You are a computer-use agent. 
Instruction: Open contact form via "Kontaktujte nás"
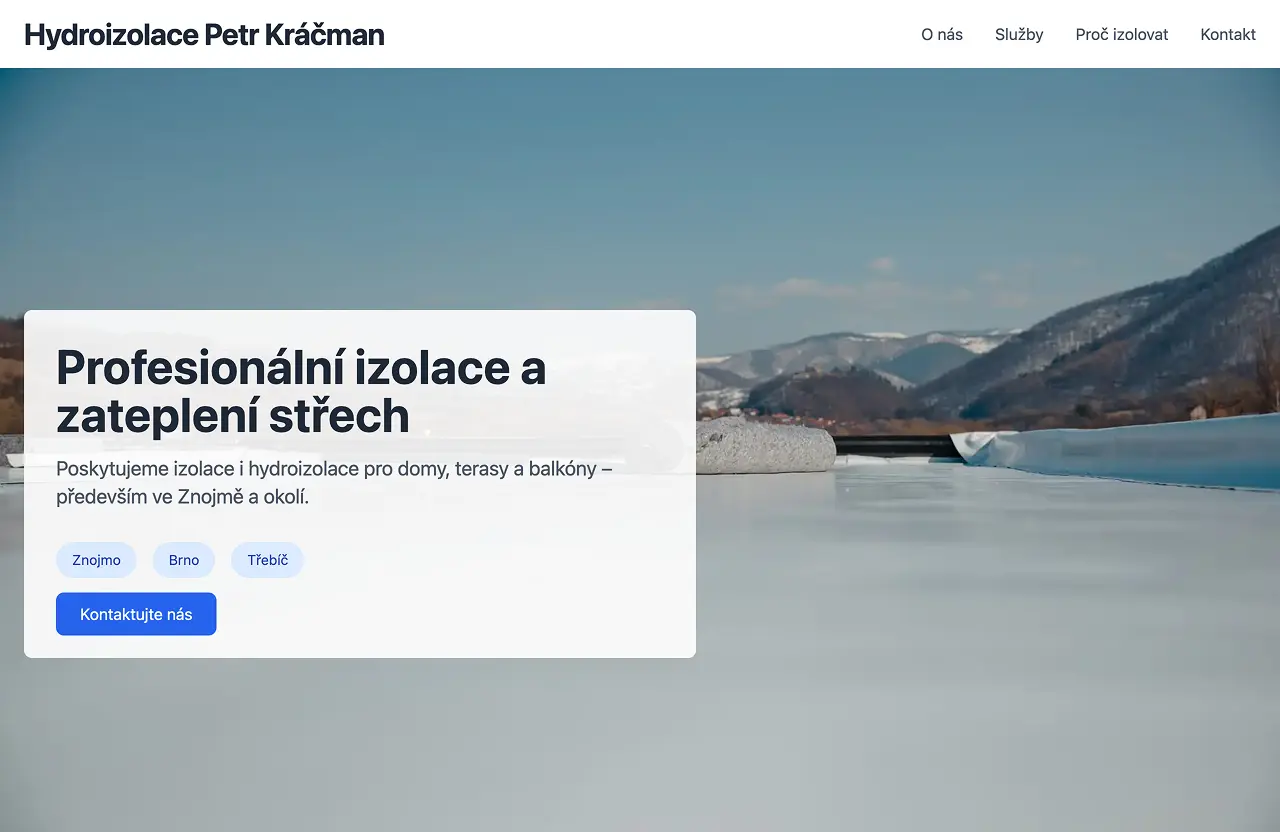[136, 613]
